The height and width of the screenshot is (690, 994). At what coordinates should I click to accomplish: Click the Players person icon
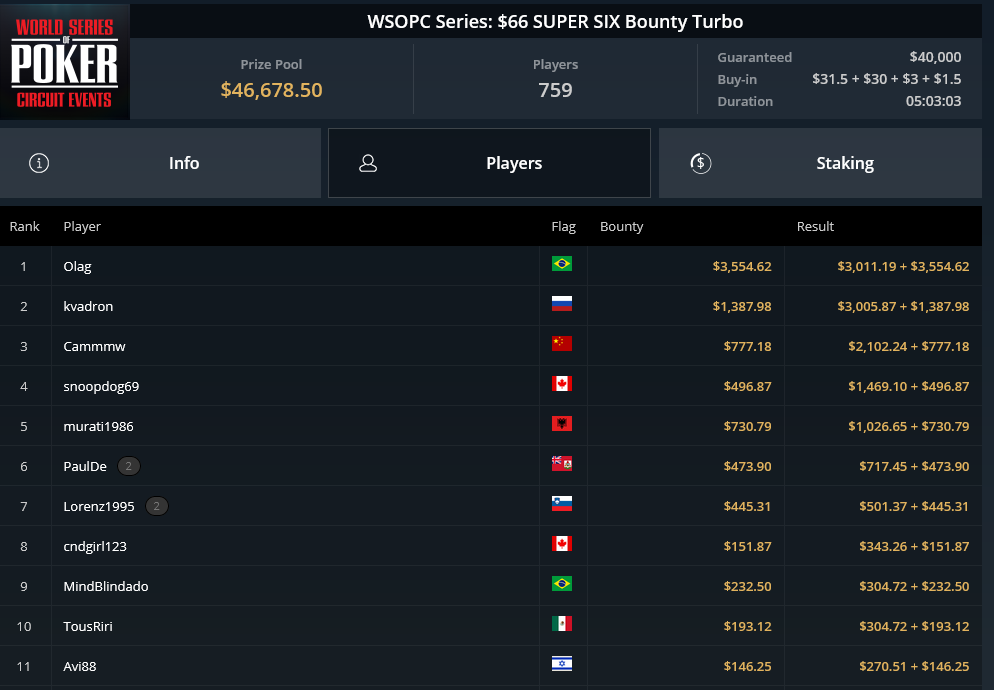point(368,163)
